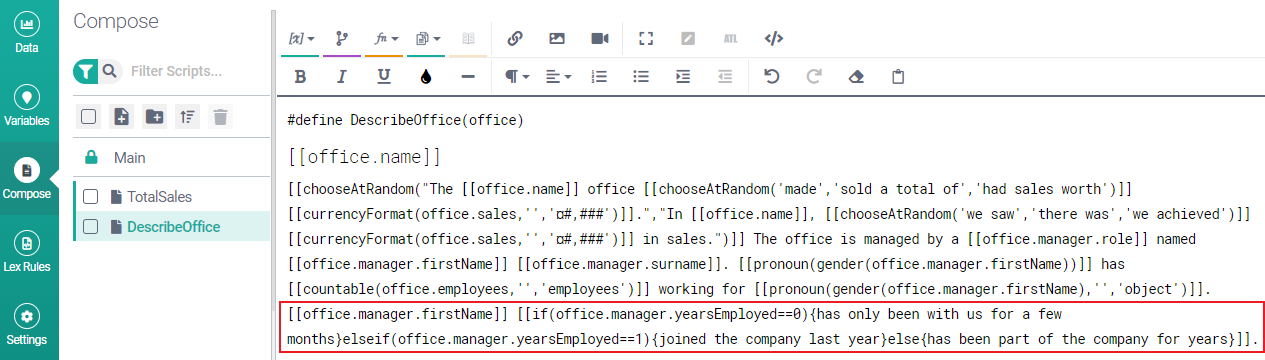Image resolution: width=1265 pixels, height=360 pixels.
Task: Open the scripts insert dropdown
Action: [x=428, y=39]
